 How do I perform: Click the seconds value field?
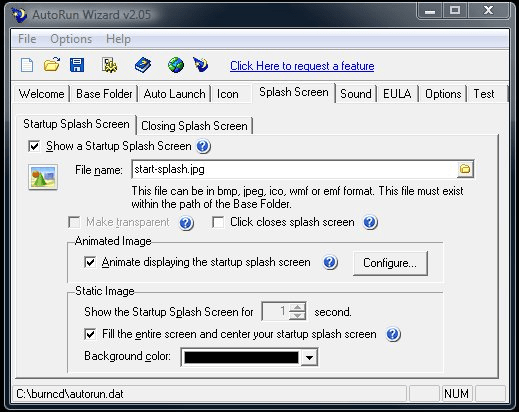point(276,311)
